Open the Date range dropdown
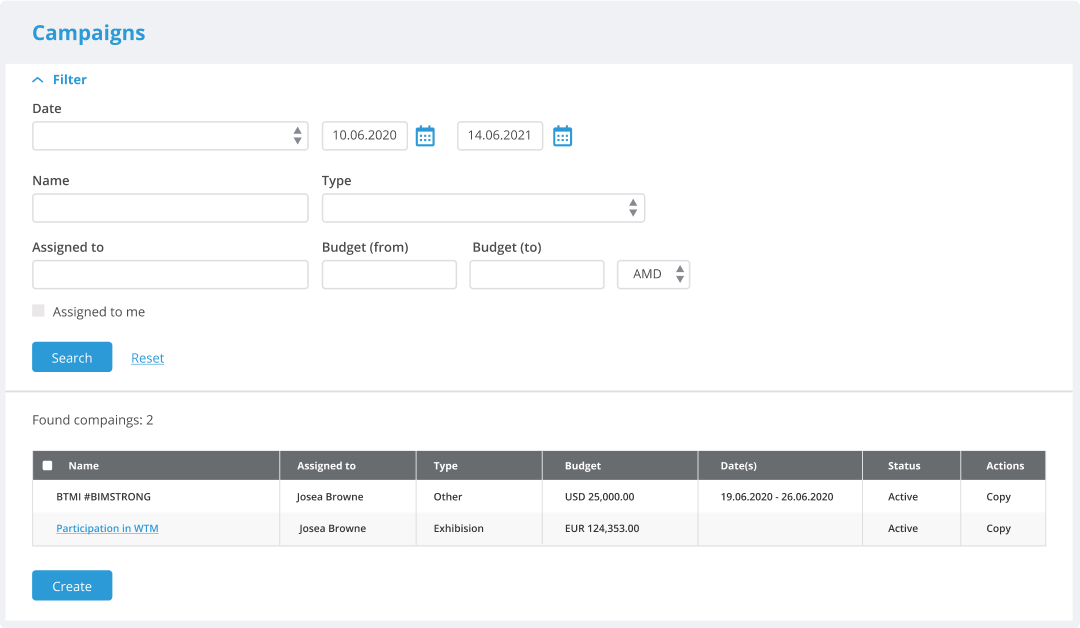This screenshot has width=1080, height=628. (x=170, y=136)
